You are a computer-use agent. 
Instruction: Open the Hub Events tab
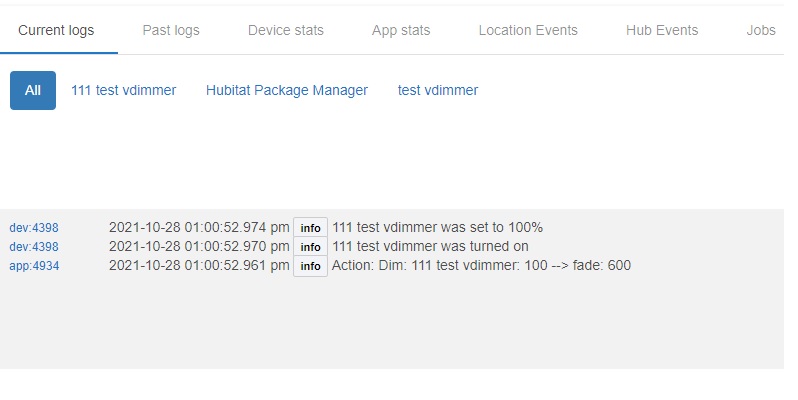(662, 31)
